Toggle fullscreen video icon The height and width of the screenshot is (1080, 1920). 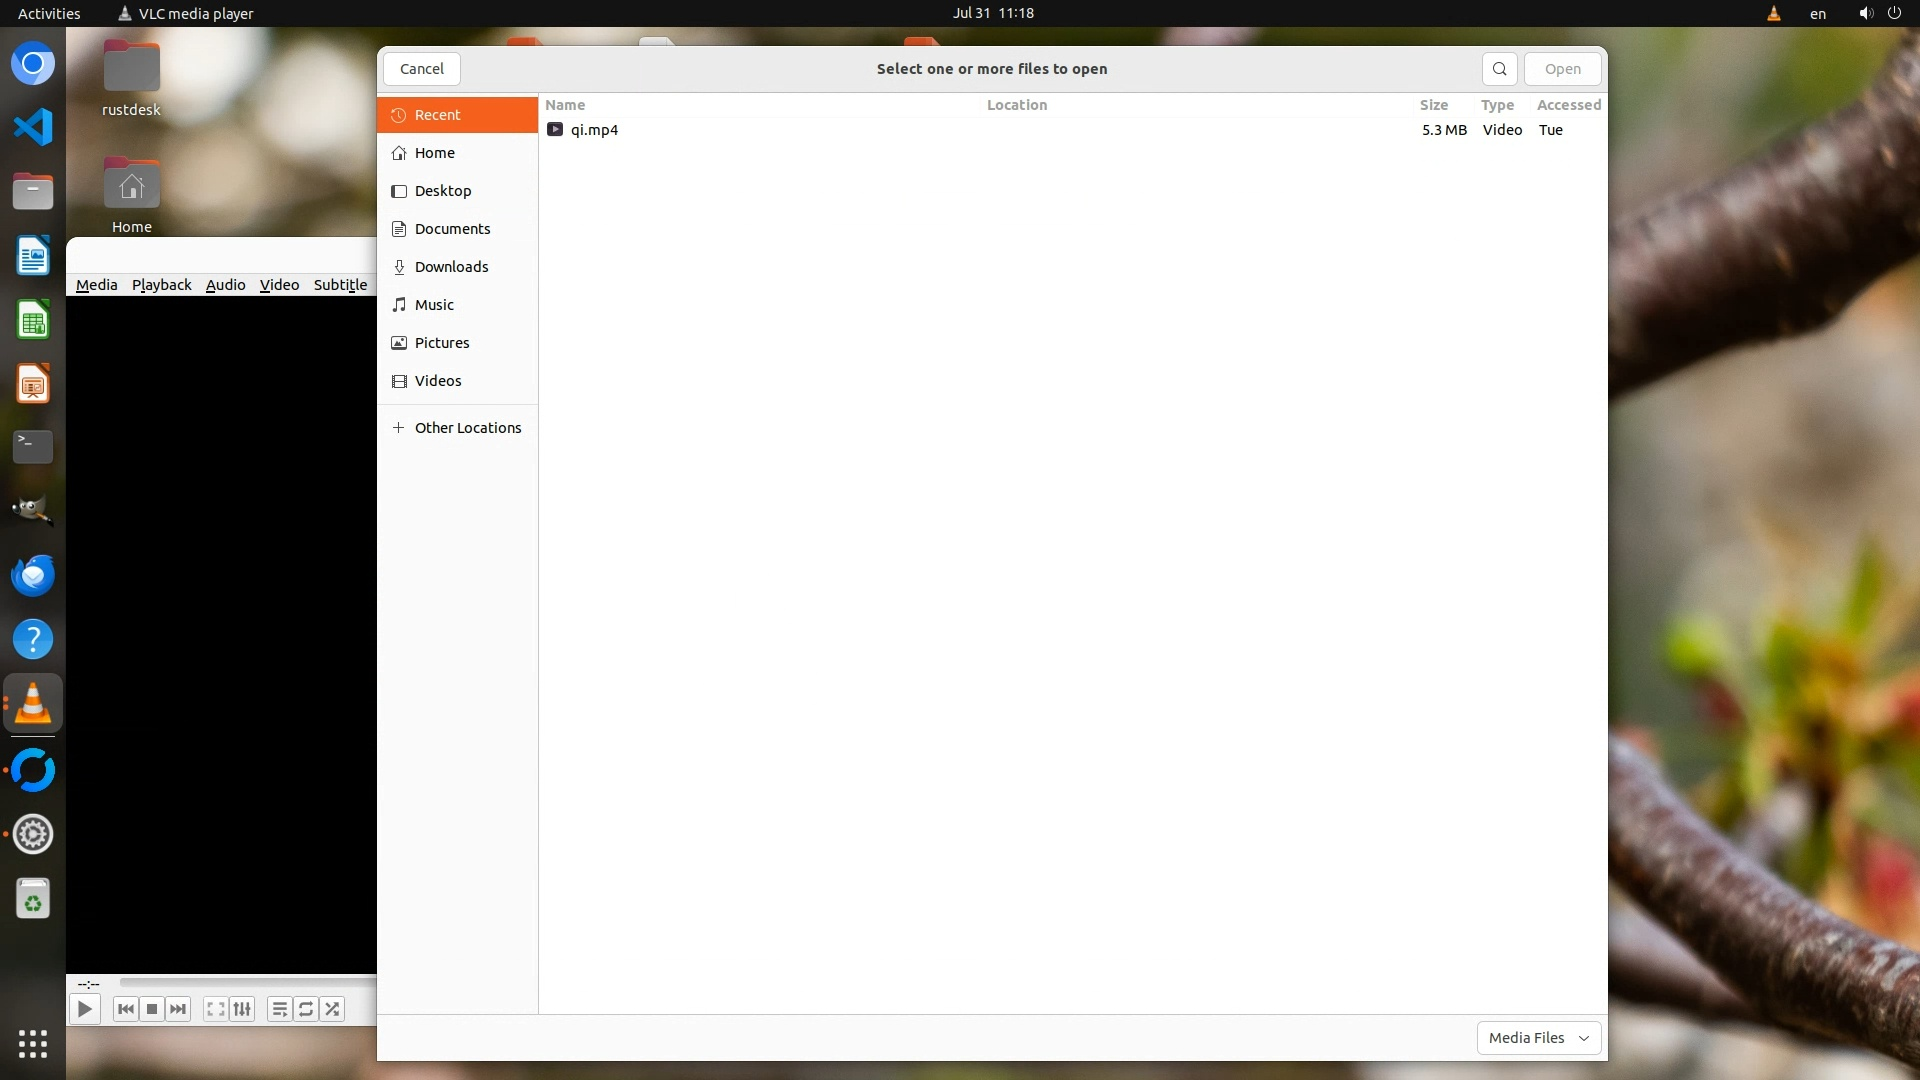coord(215,1009)
